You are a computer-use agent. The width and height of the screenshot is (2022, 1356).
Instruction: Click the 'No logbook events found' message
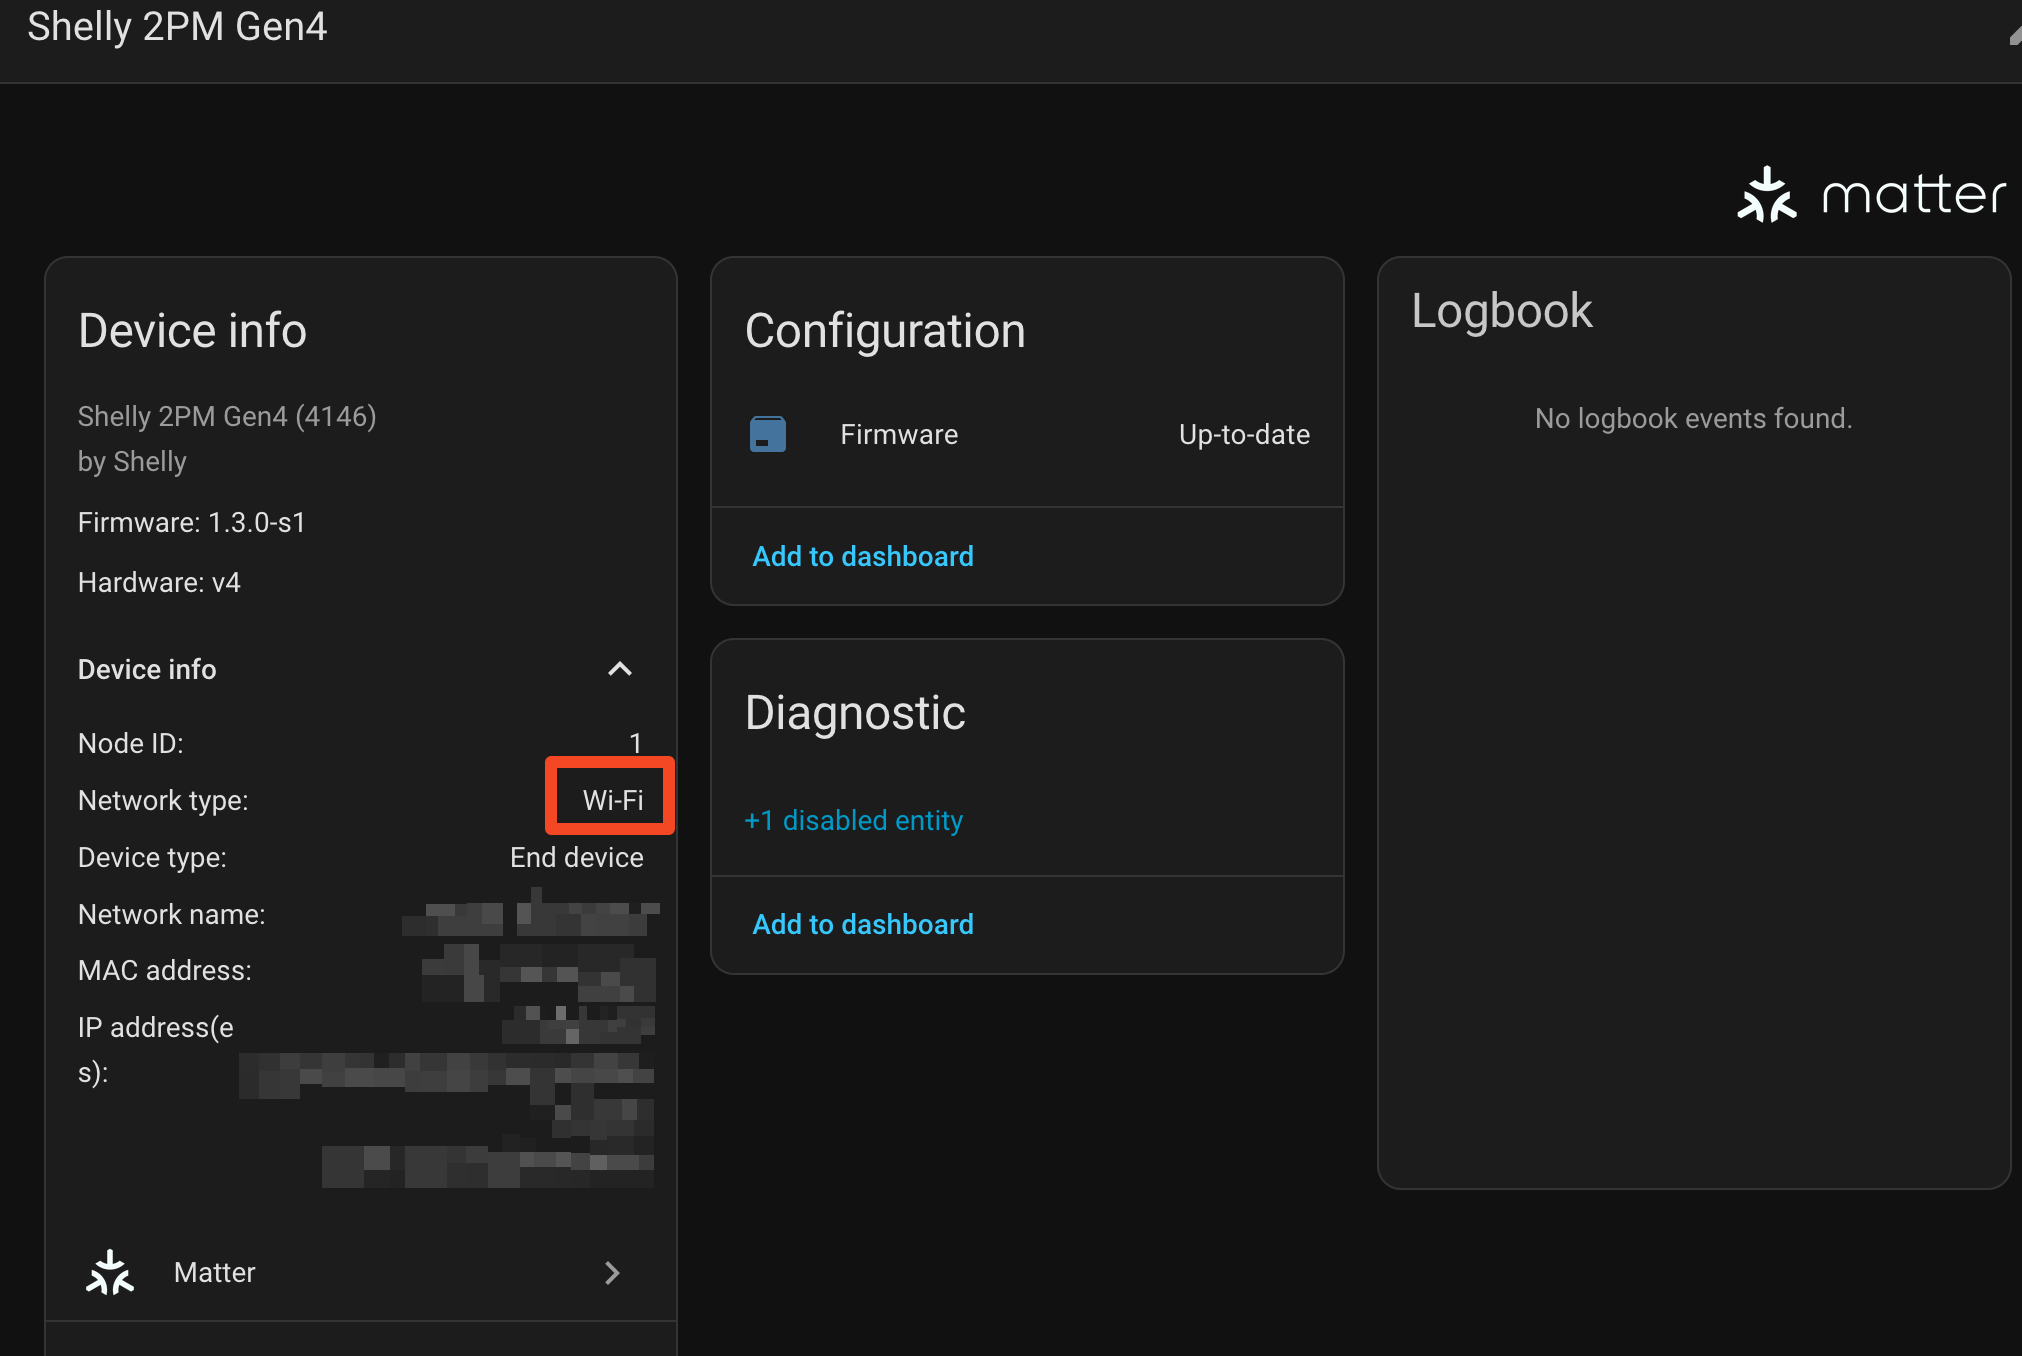pyautogui.click(x=1693, y=418)
